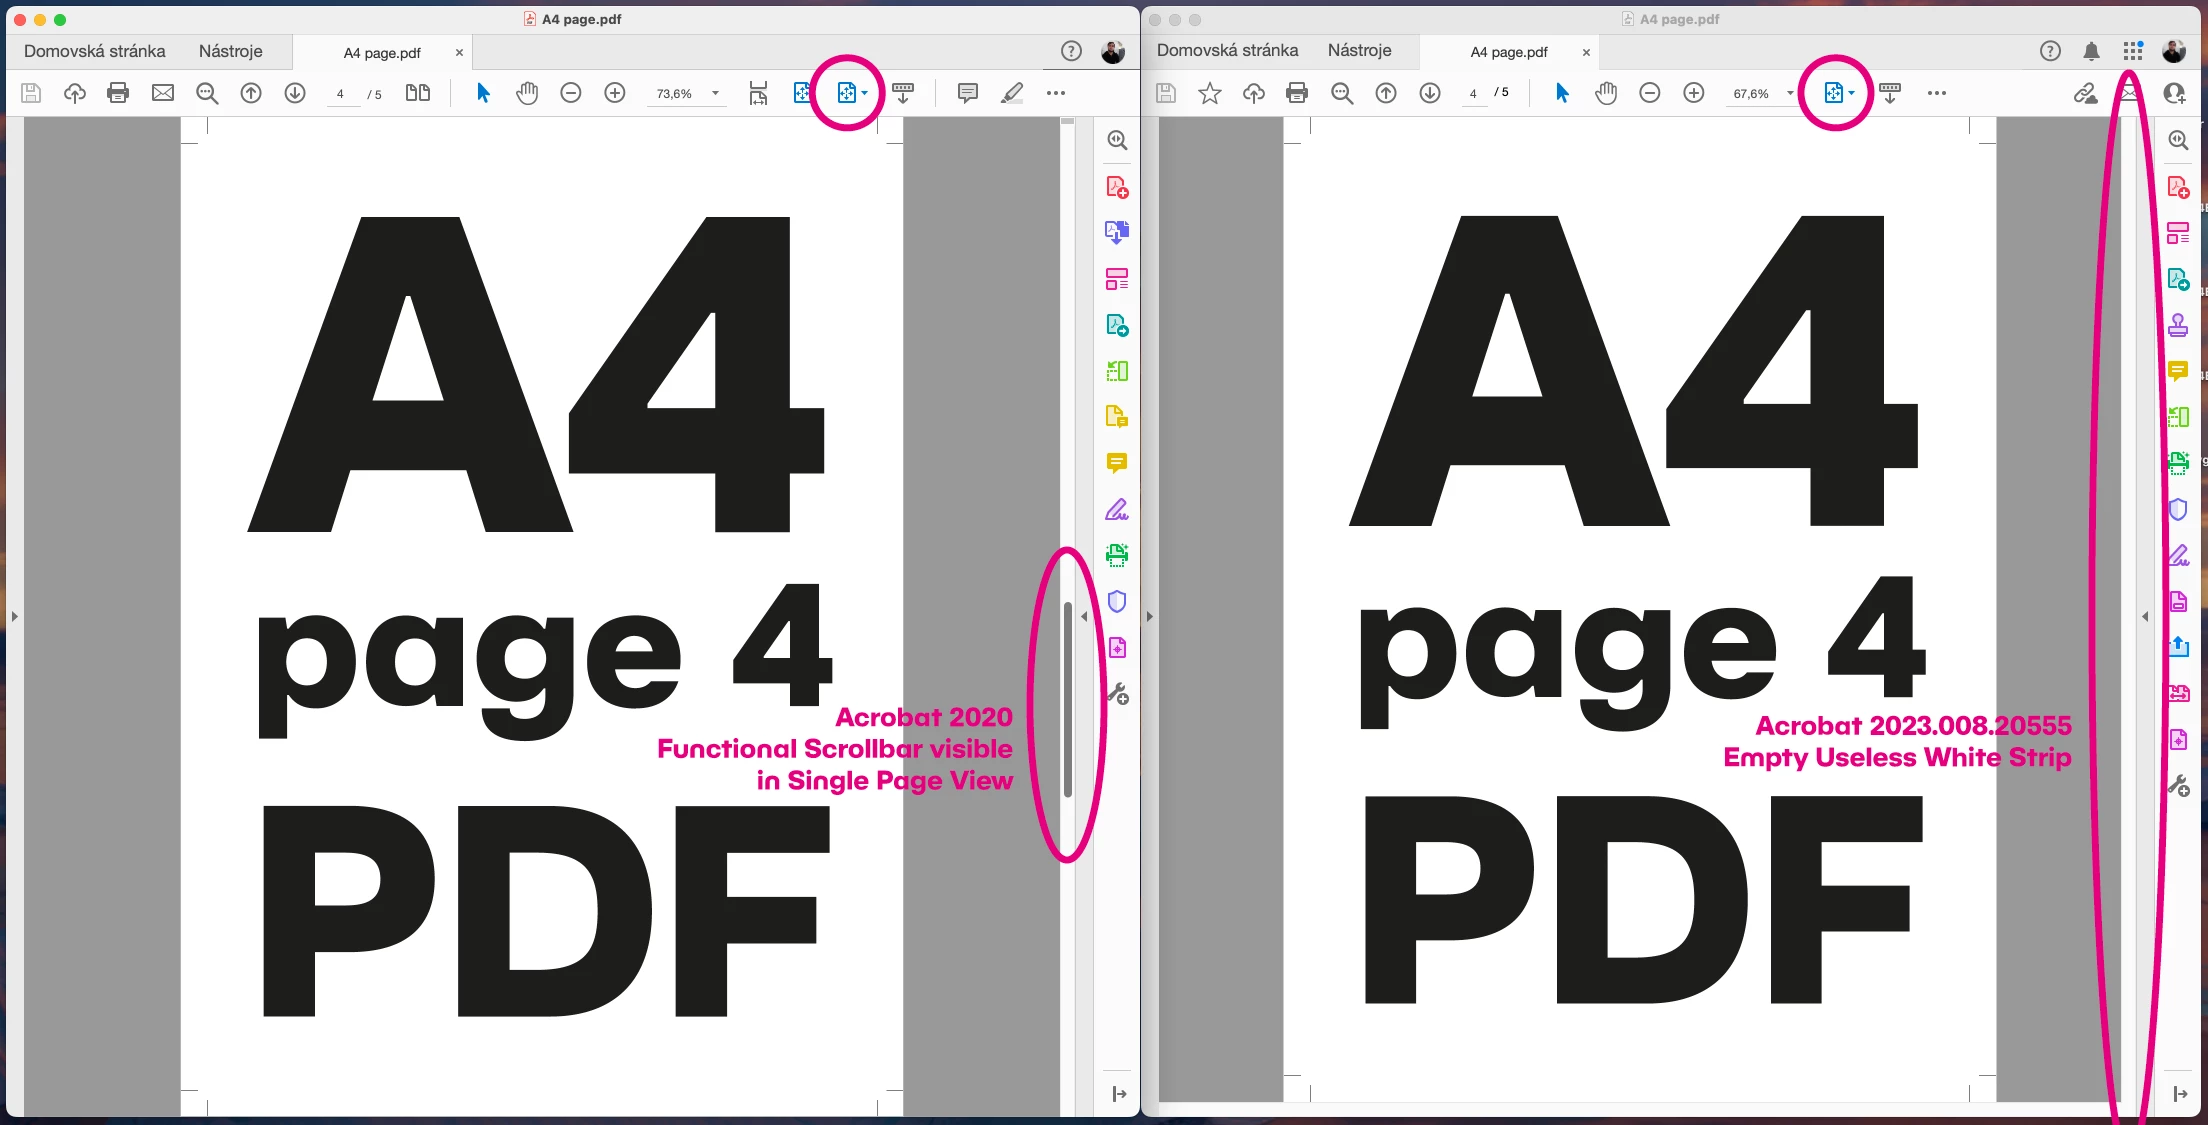The height and width of the screenshot is (1125, 2208).
Task: Select the hand pan tool in left window
Action: click(x=527, y=93)
